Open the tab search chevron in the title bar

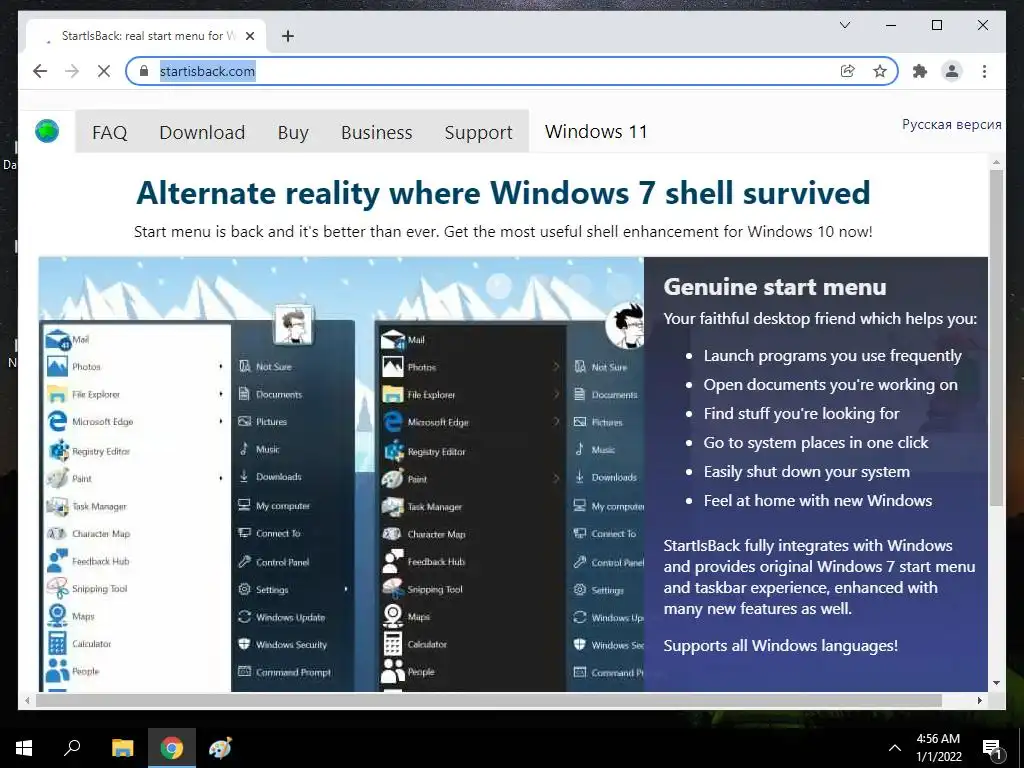[844, 25]
